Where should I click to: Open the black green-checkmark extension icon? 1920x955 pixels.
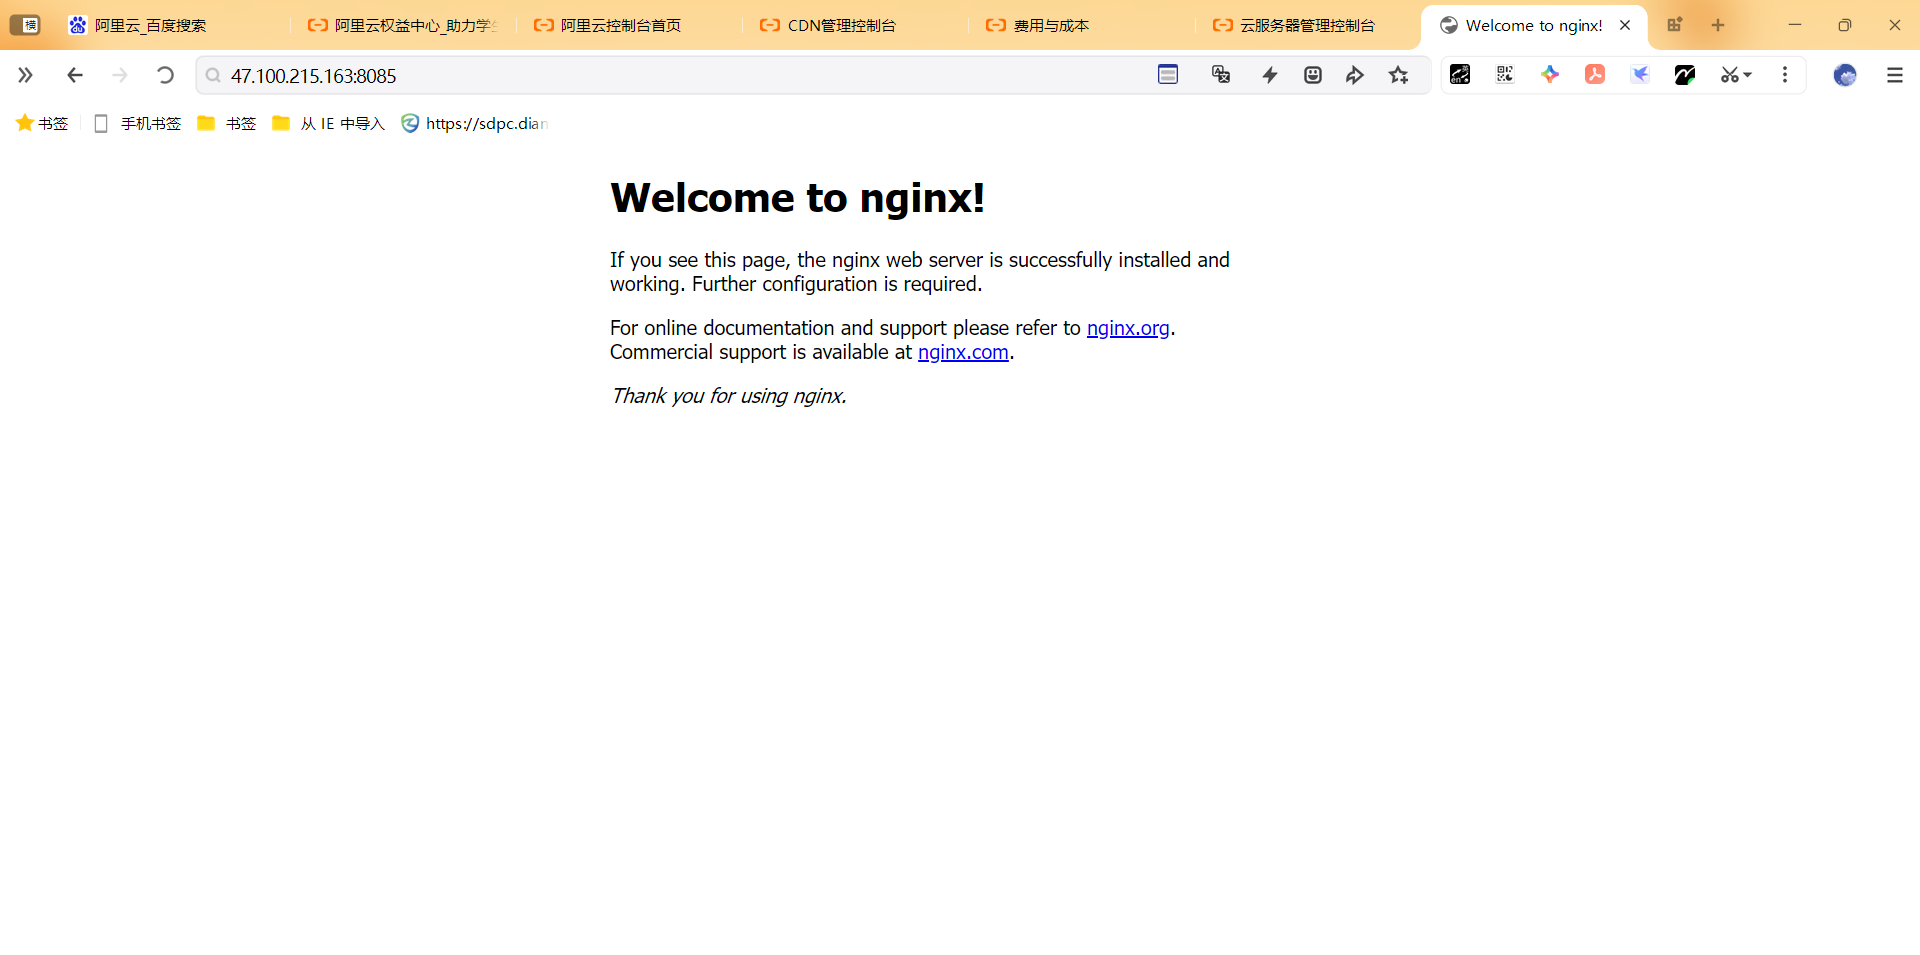point(1685,74)
